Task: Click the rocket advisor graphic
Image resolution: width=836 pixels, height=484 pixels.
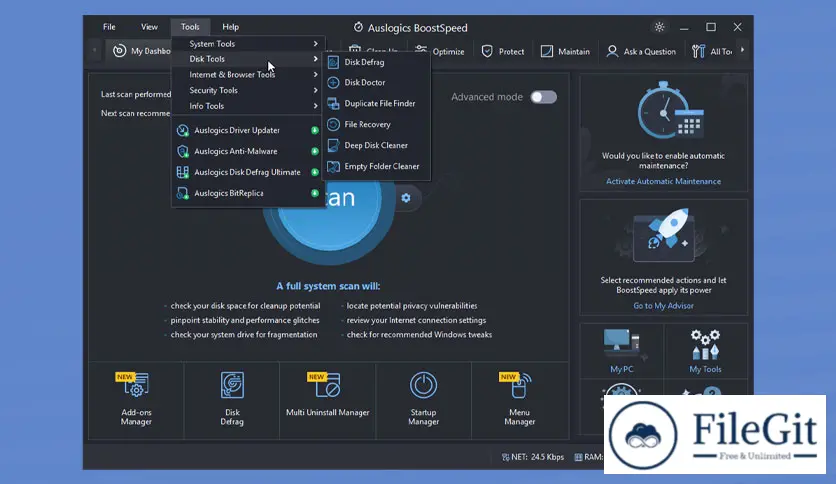Action: click(664, 235)
